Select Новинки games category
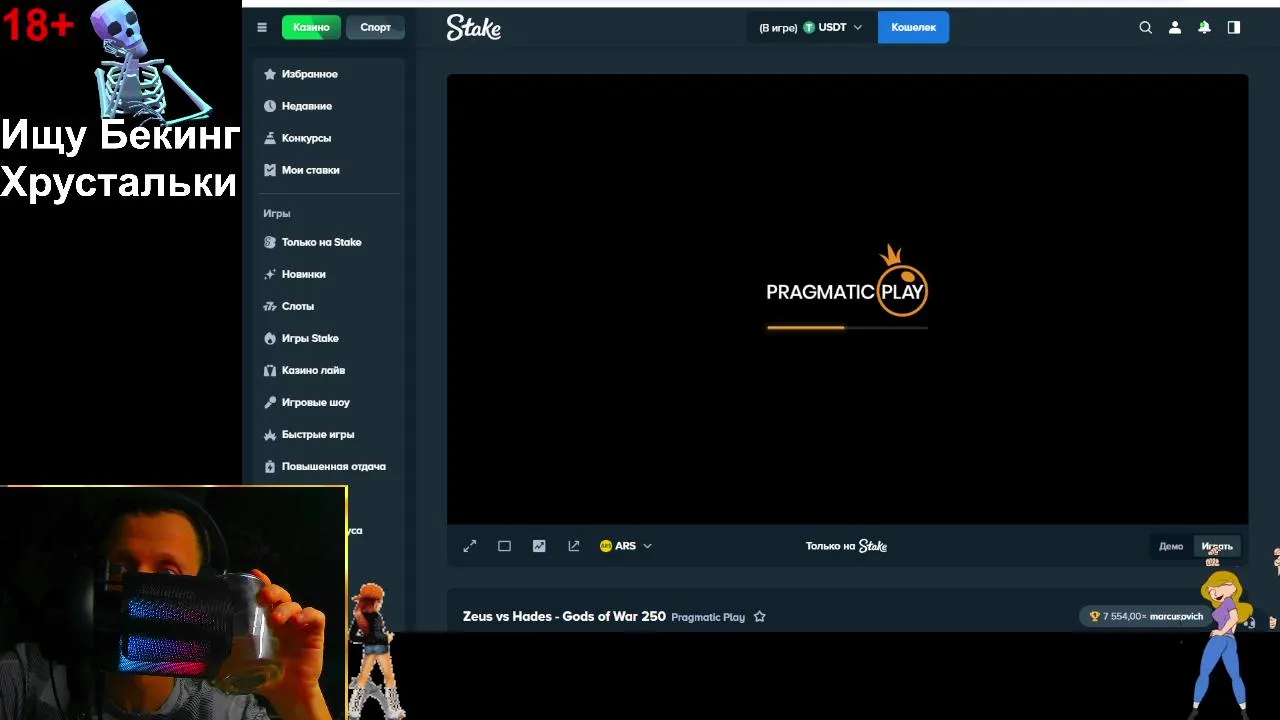The image size is (1280, 720). tap(330, 274)
